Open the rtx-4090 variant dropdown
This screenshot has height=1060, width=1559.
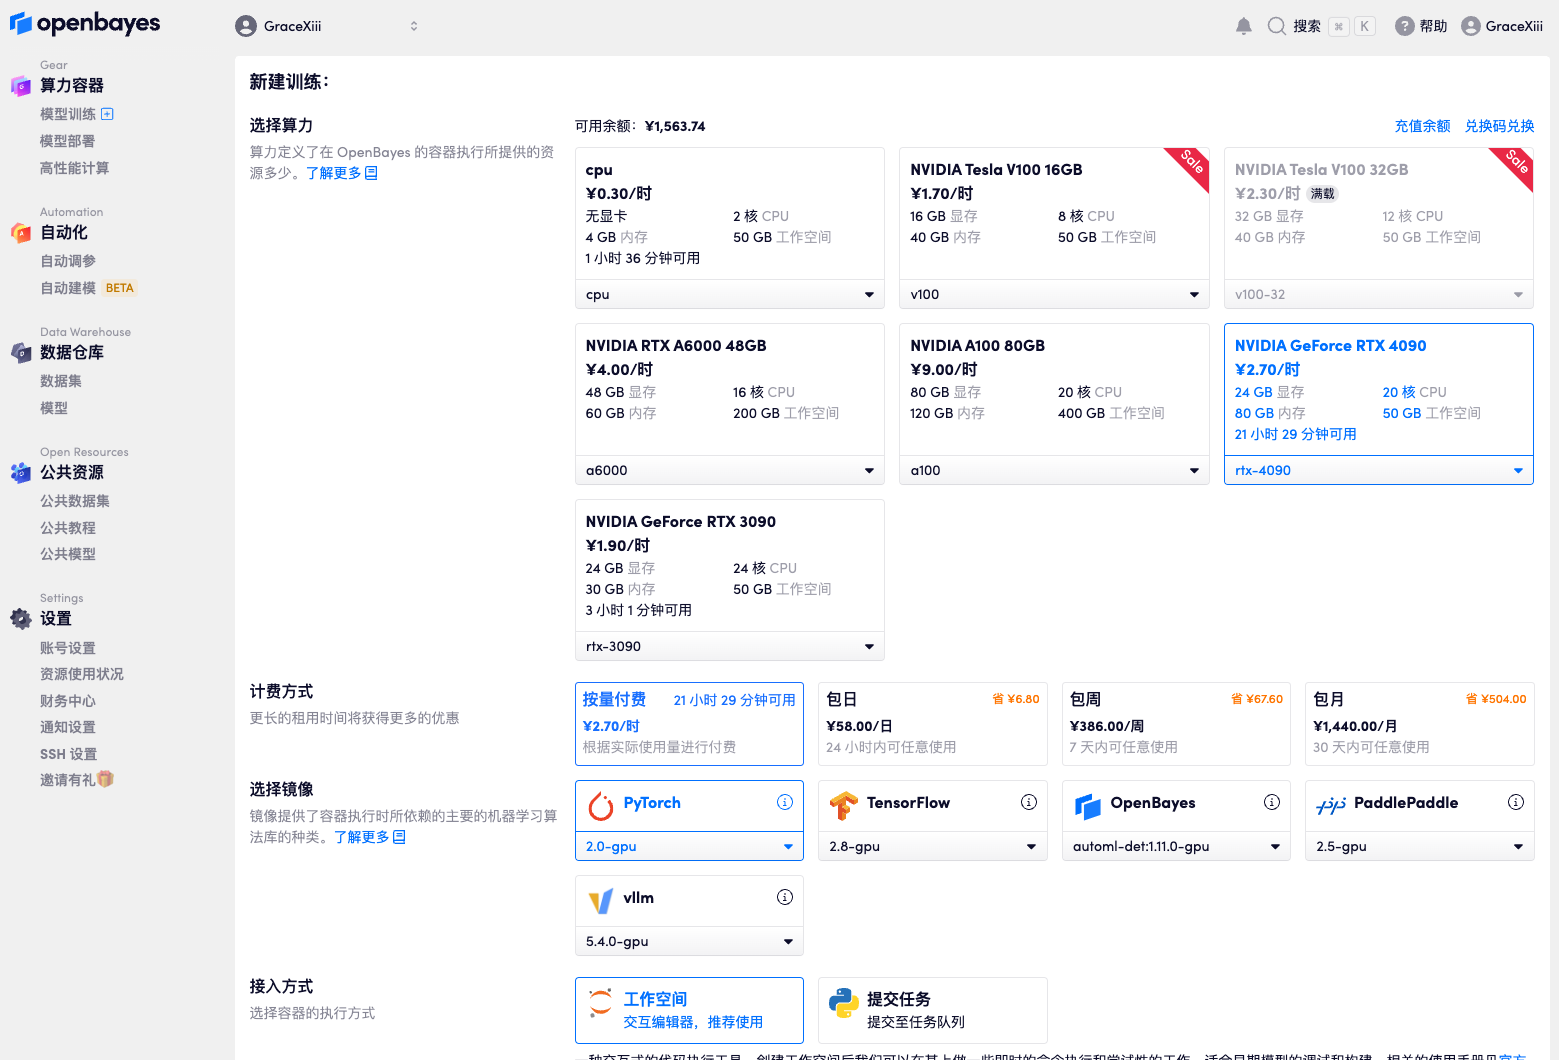(x=1378, y=469)
